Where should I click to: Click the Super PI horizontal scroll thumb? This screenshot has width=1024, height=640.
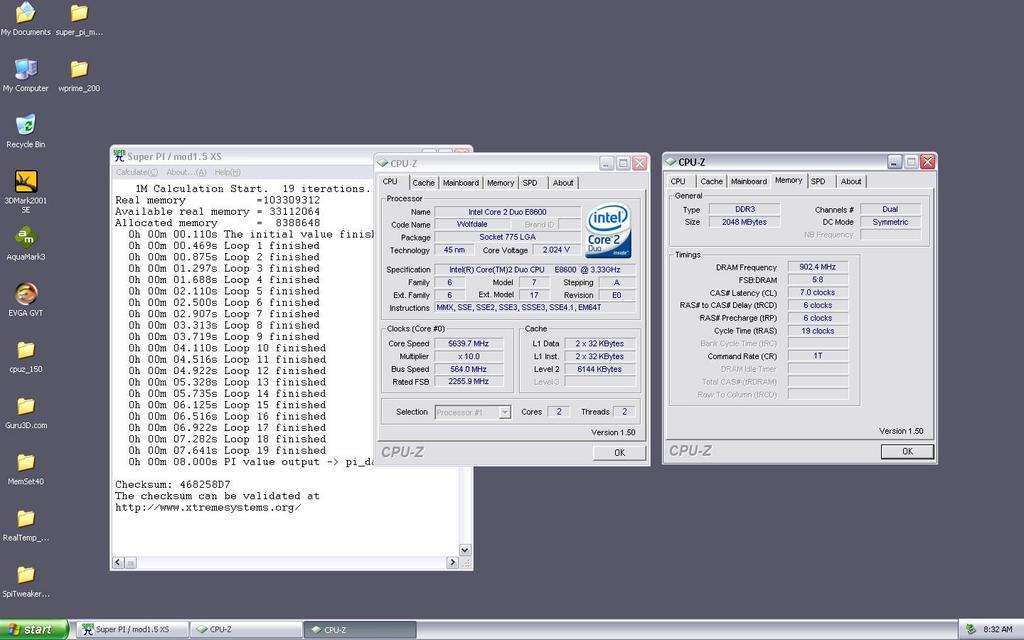click(x=131, y=562)
